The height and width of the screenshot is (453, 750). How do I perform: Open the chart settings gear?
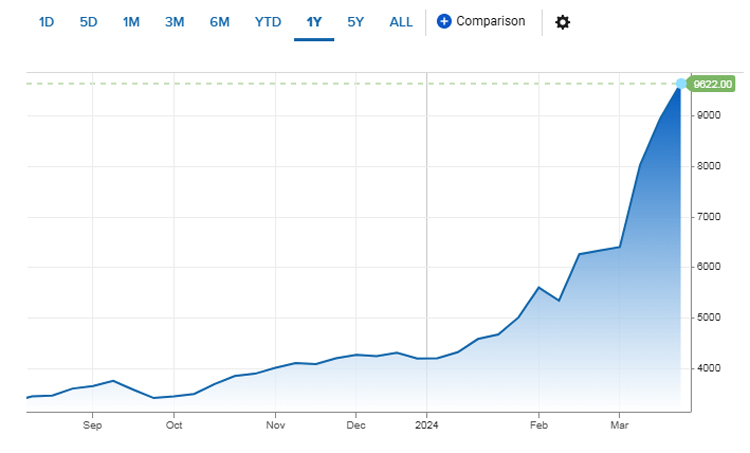(x=563, y=22)
